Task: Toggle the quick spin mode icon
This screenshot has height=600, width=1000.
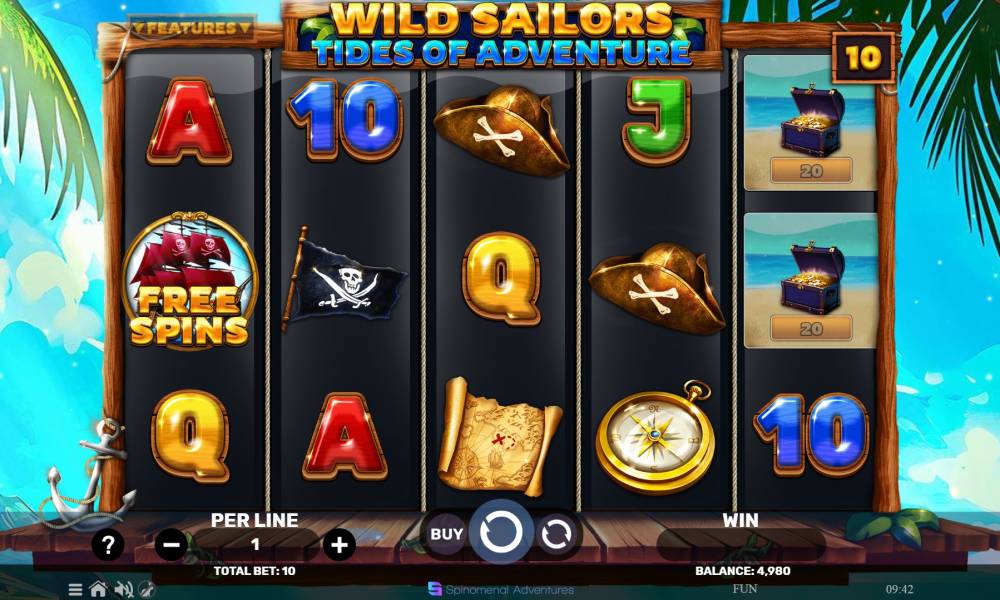Action: [x=147, y=590]
